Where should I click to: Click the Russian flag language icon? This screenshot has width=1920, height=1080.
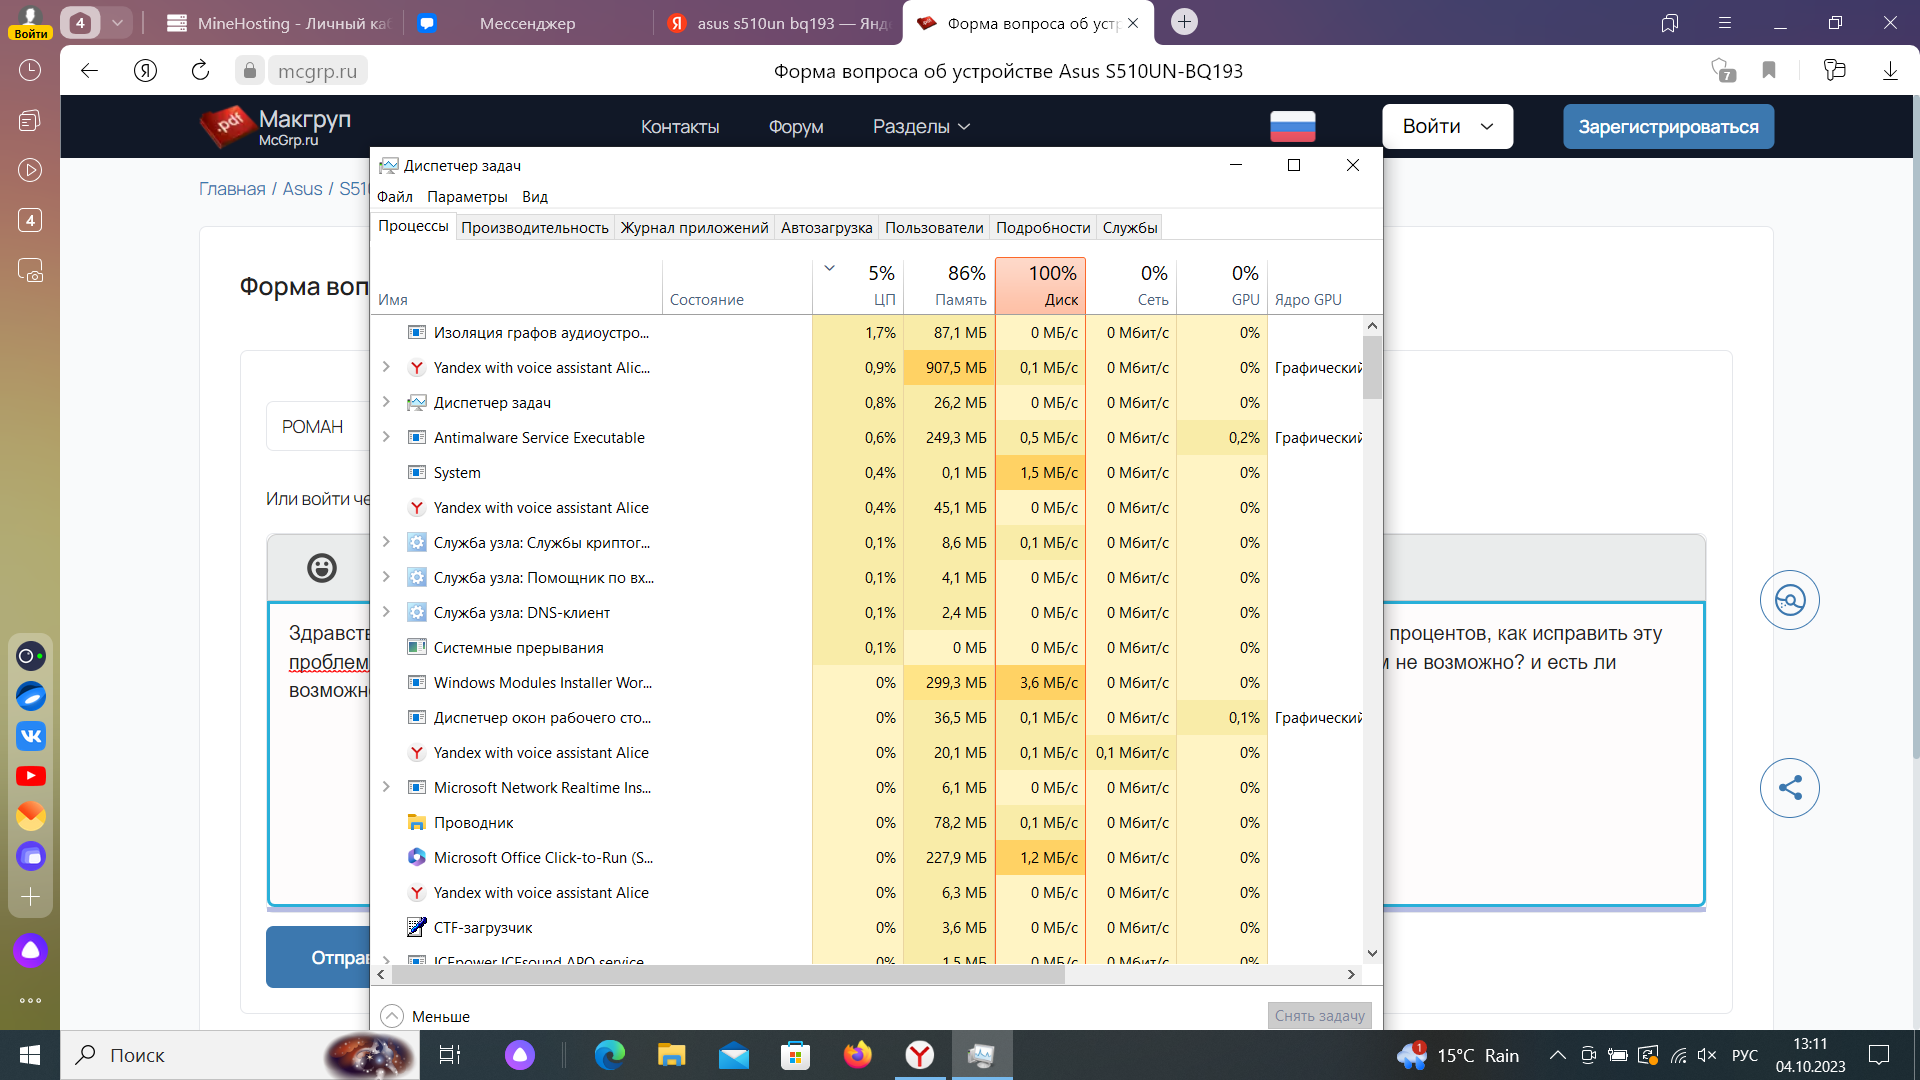[1293, 126]
